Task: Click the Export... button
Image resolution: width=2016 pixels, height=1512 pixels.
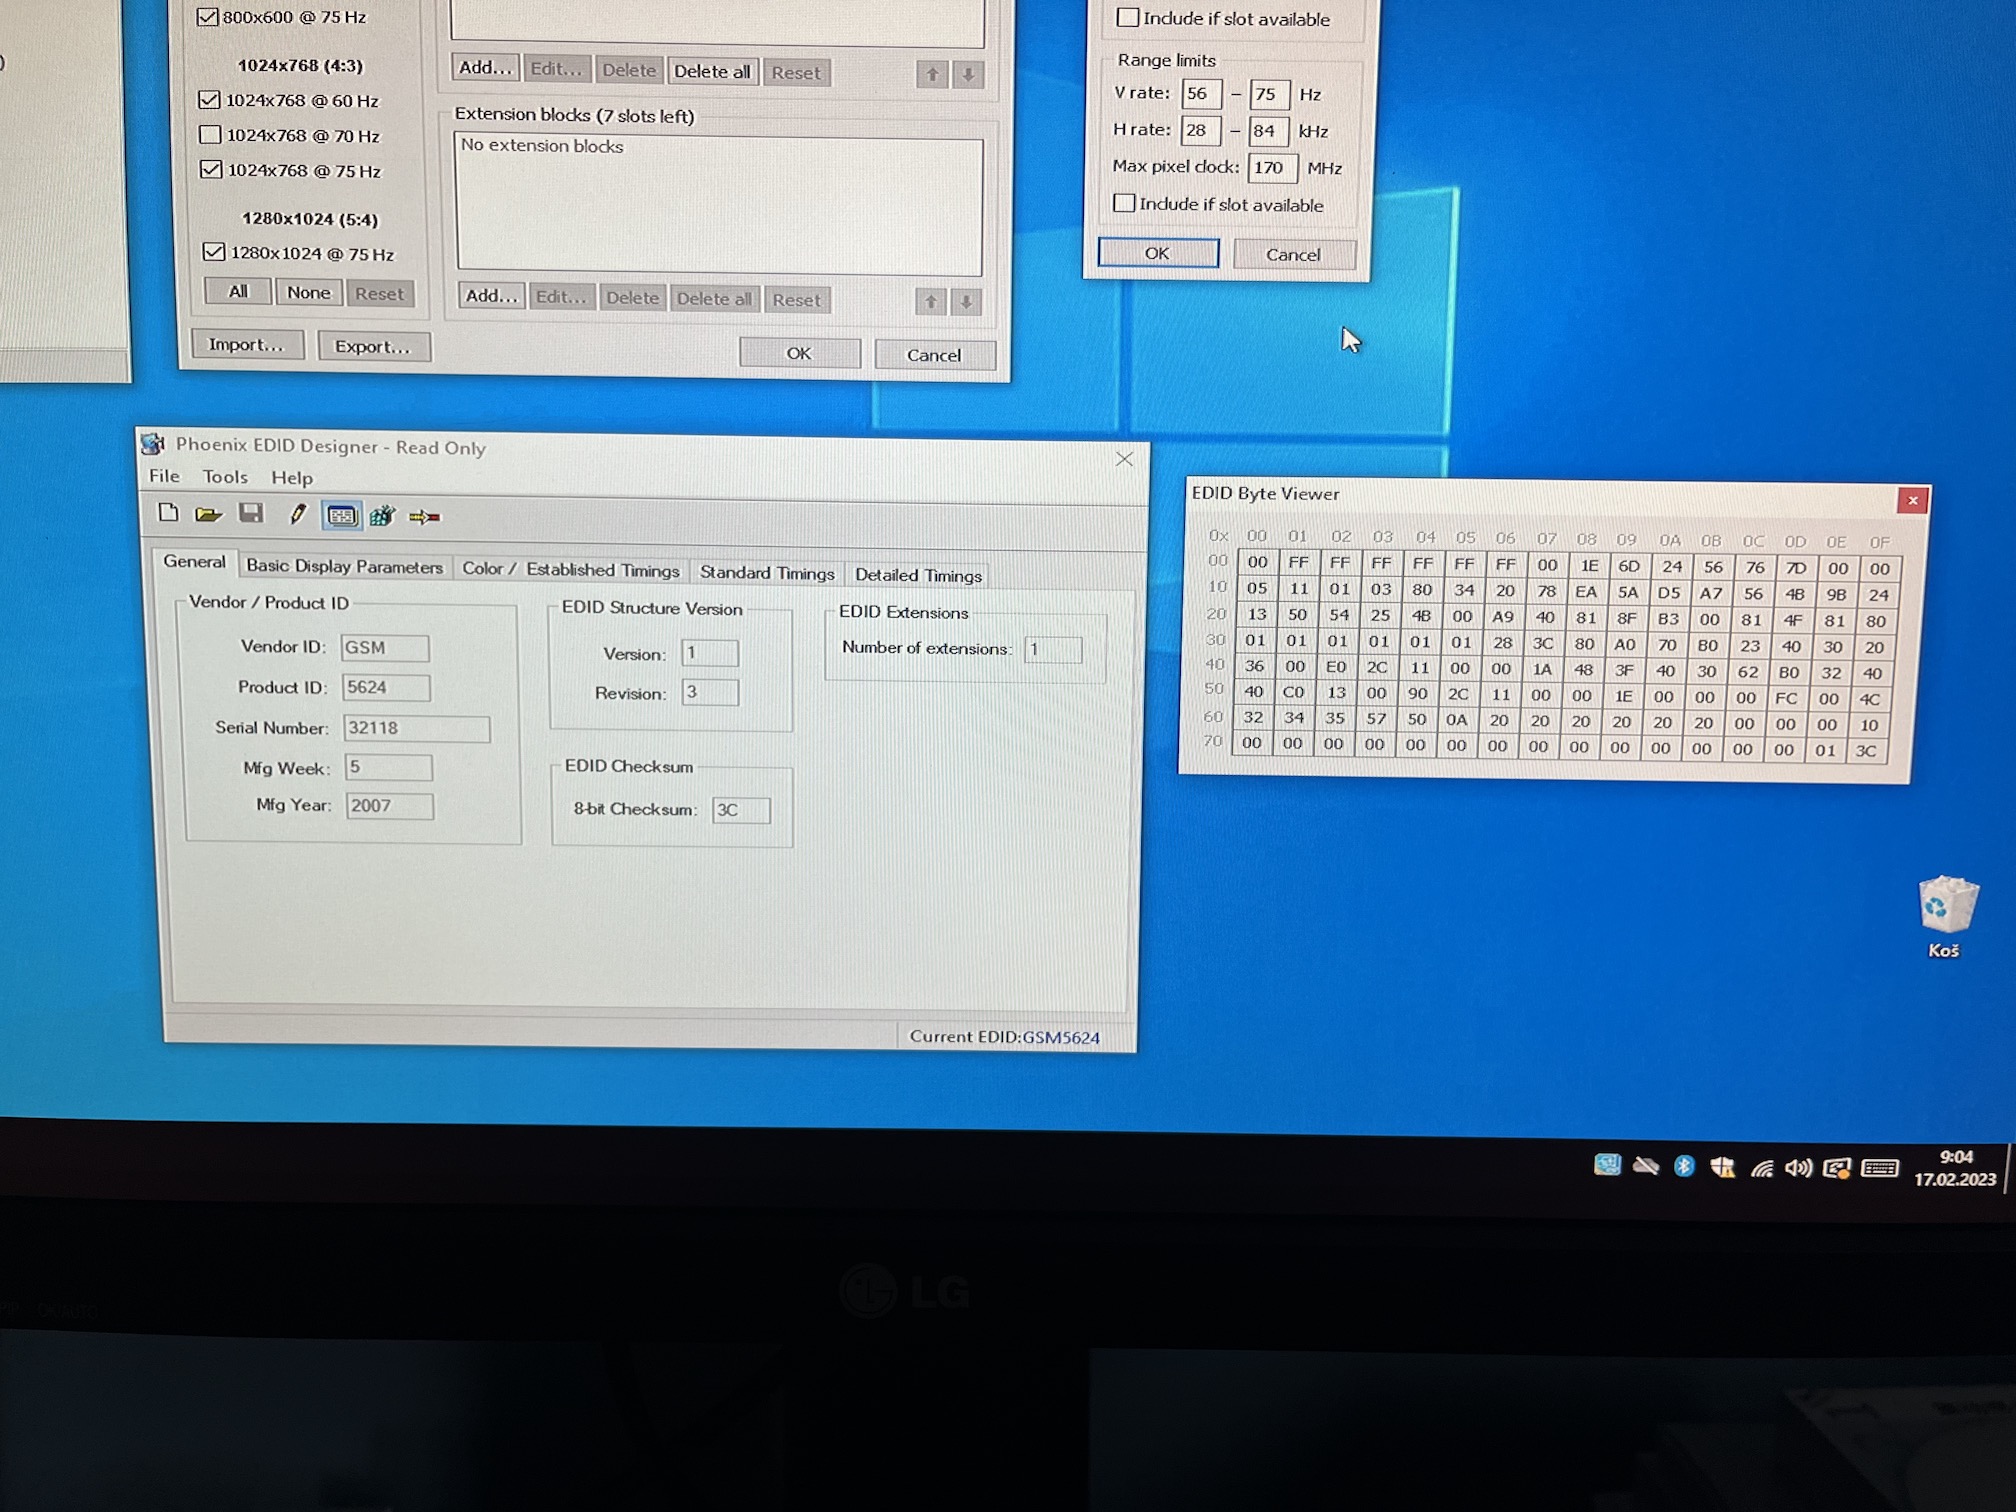Action: click(372, 346)
